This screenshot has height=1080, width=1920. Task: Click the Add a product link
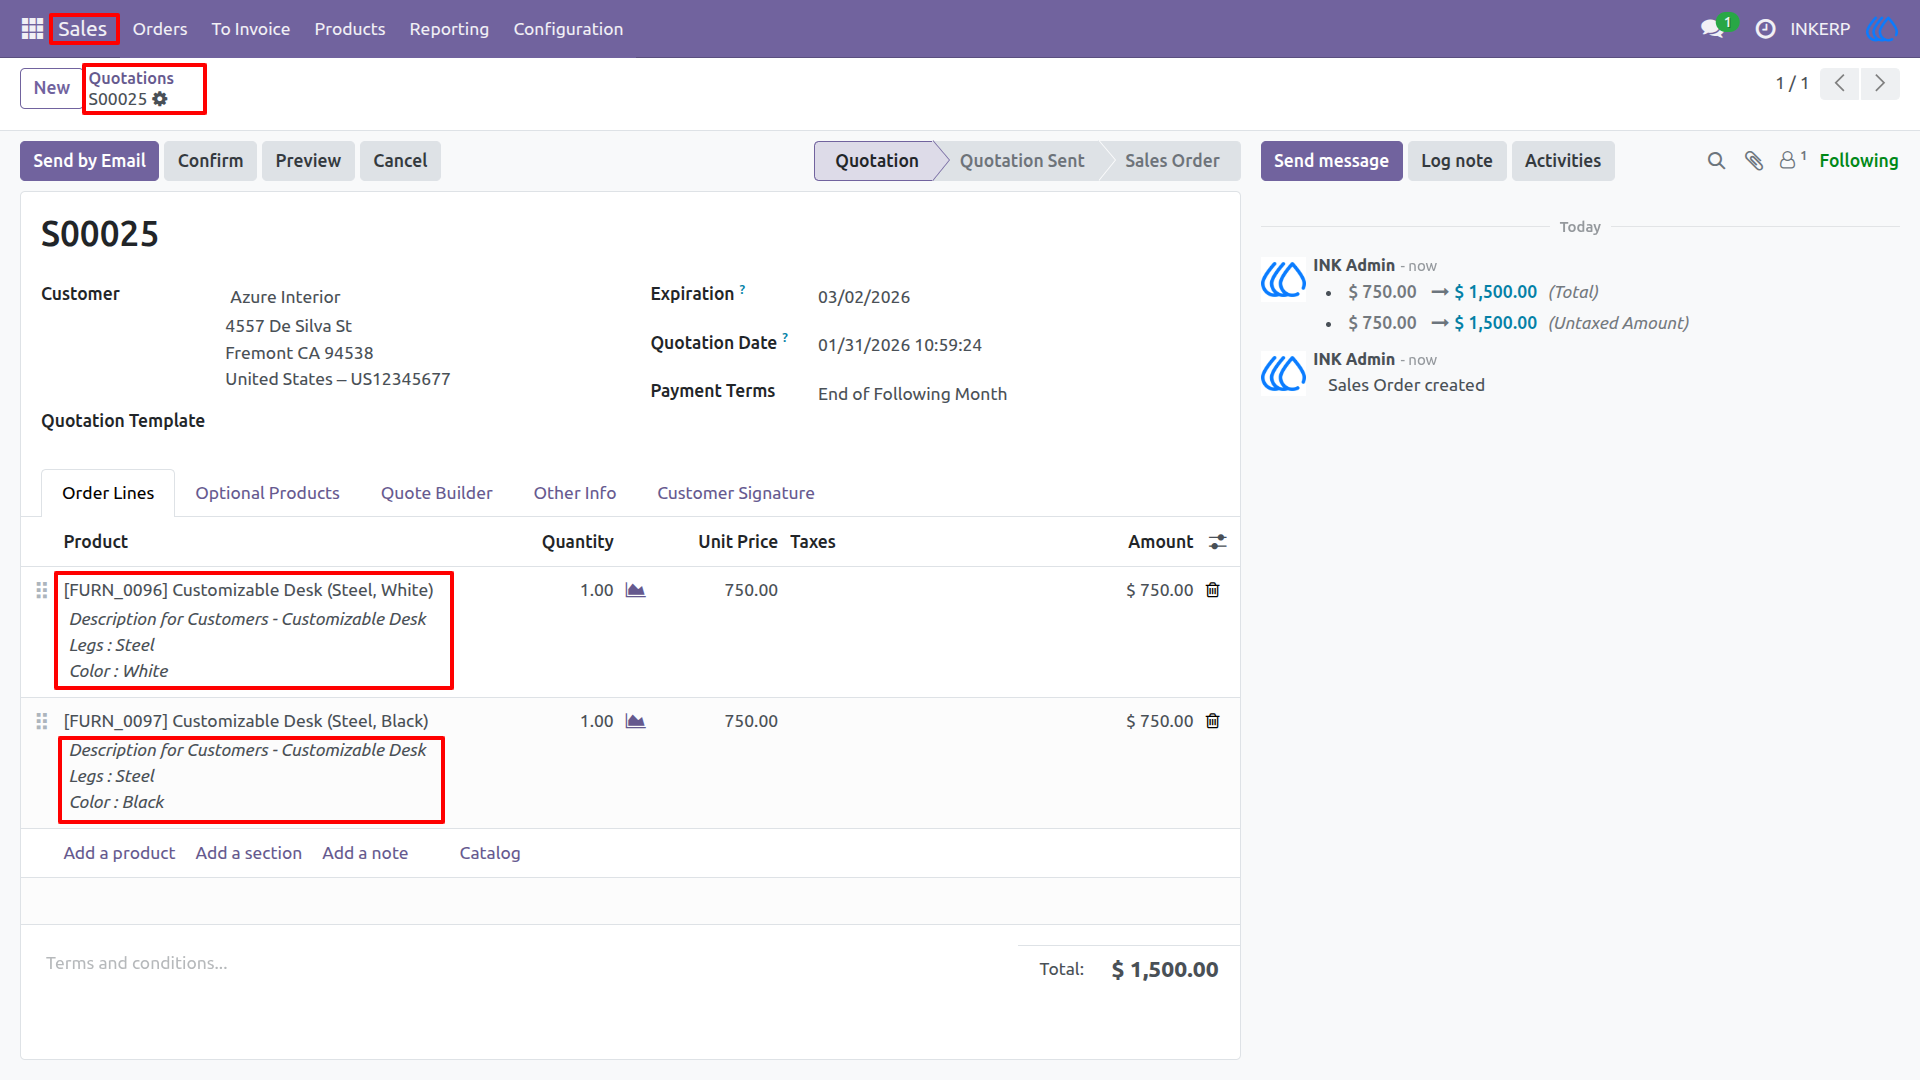click(x=119, y=853)
